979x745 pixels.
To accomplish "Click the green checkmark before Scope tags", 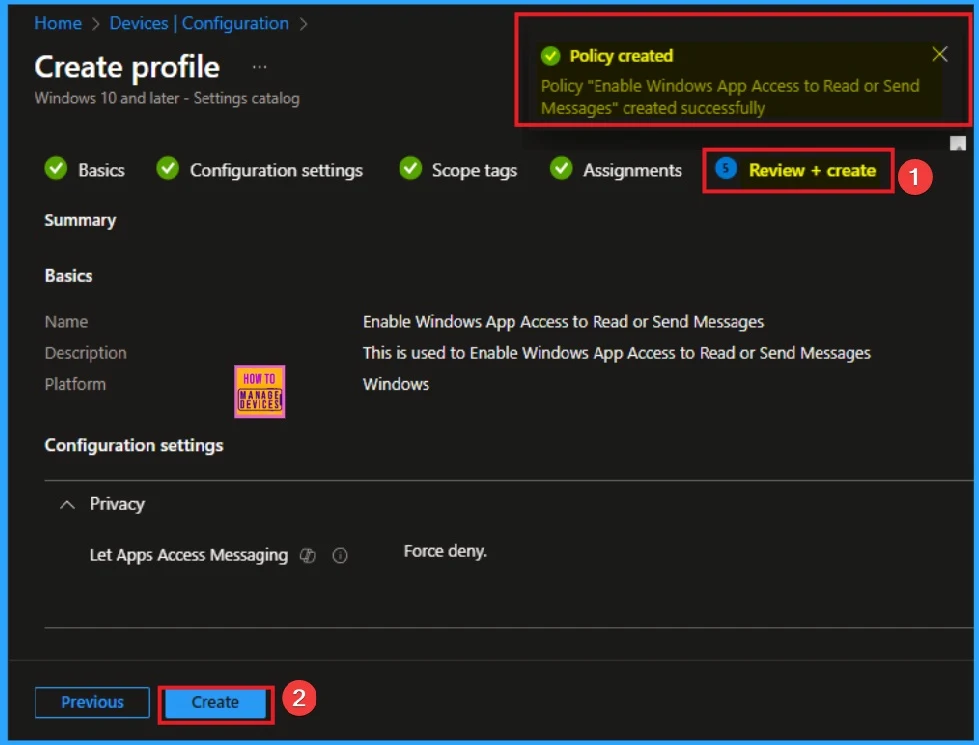I will click(410, 169).
